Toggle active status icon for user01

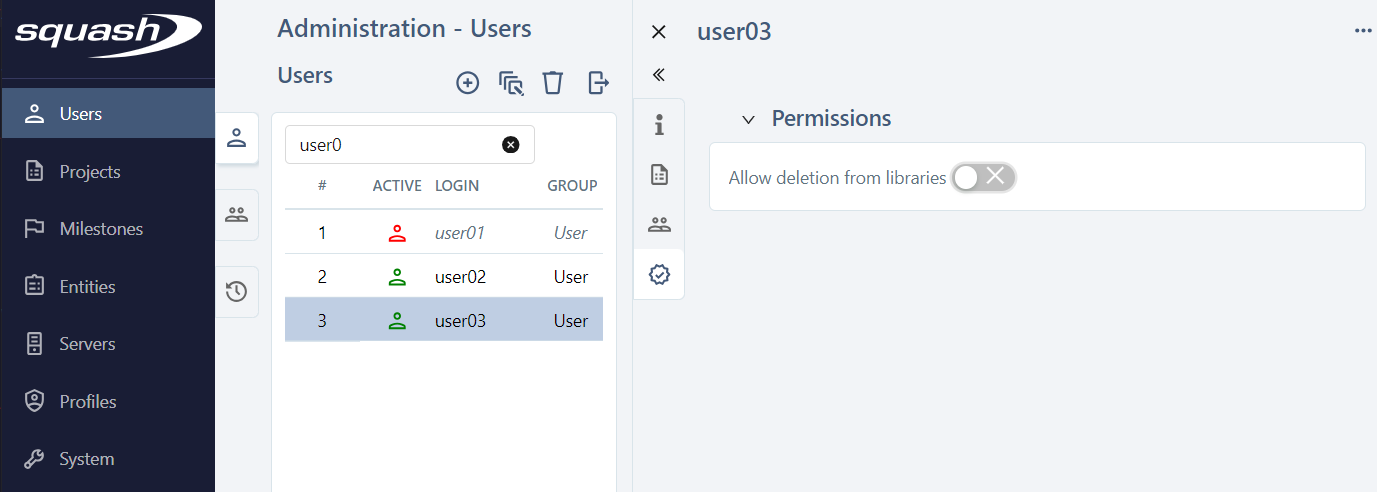pos(397,233)
